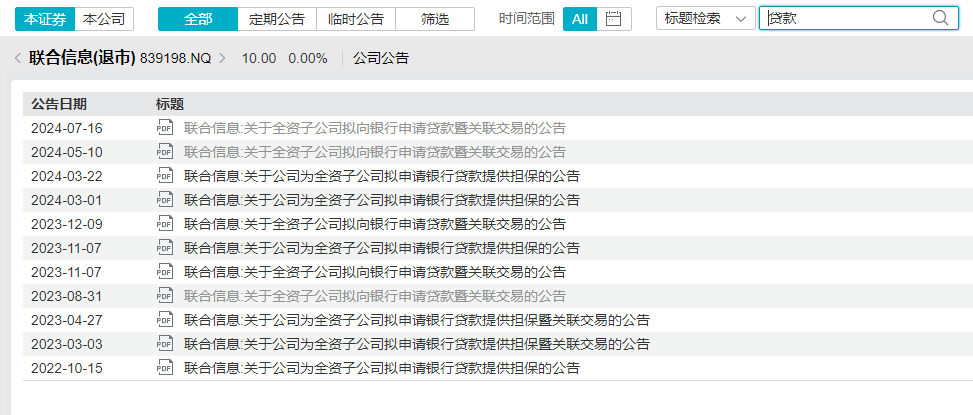Open 2023-03-03 guarantee related transaction title
The image size is (973, 415).
[417, 344]
